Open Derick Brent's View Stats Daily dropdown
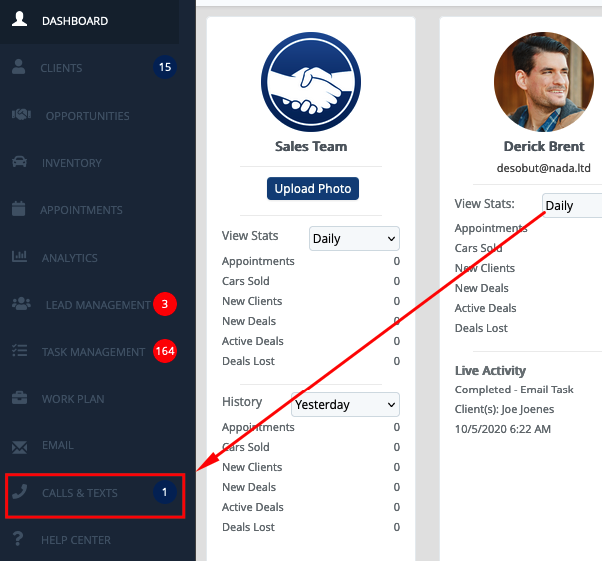Screen dimensions: 602x561 coord(572,205)
